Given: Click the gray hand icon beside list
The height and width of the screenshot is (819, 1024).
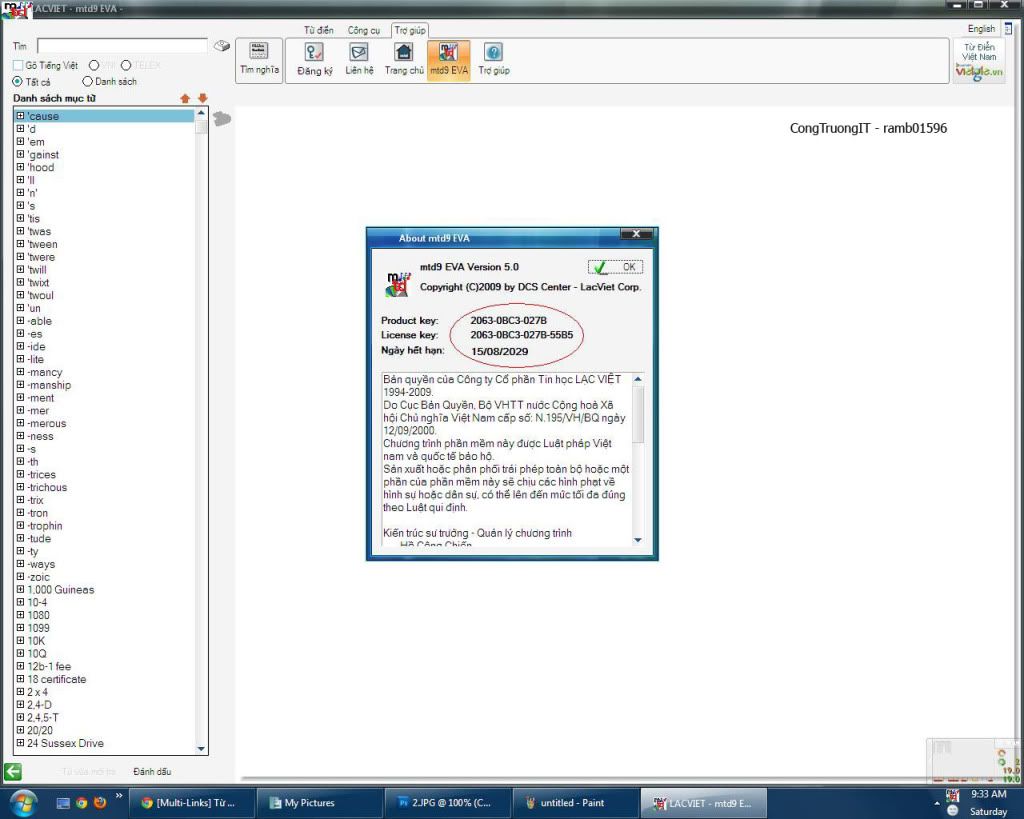Looking at the screenshot, I should point(222,119).
